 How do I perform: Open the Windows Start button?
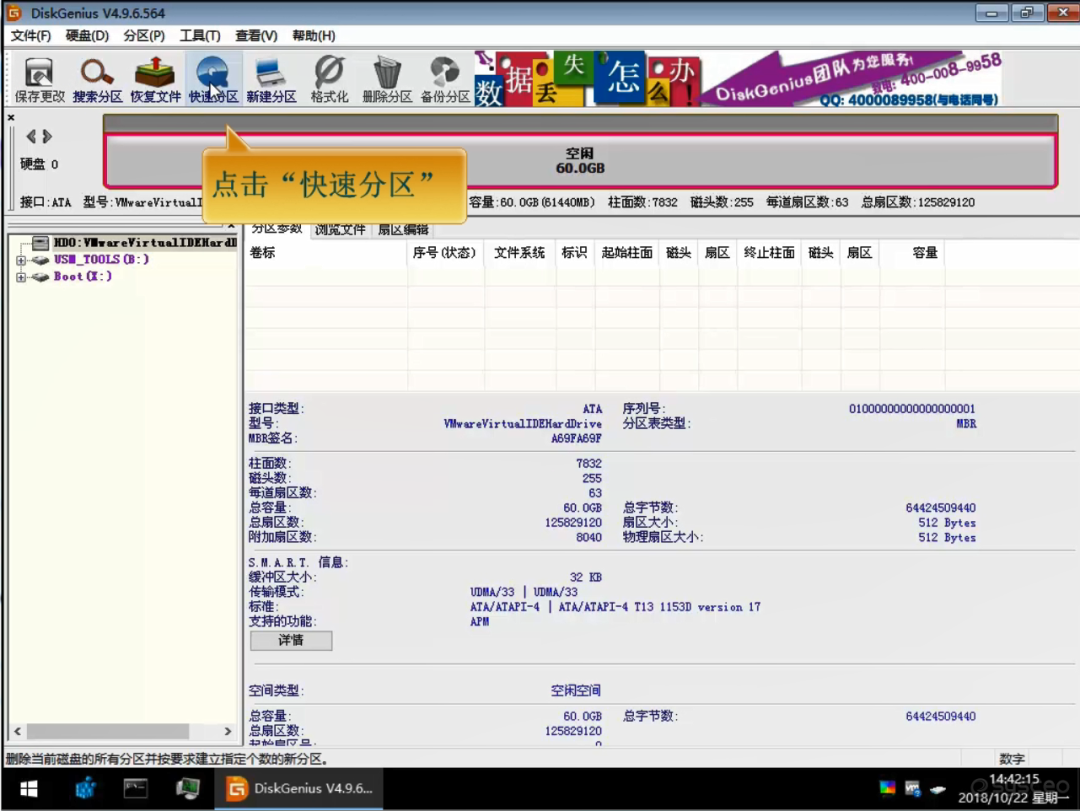(28, 789)
